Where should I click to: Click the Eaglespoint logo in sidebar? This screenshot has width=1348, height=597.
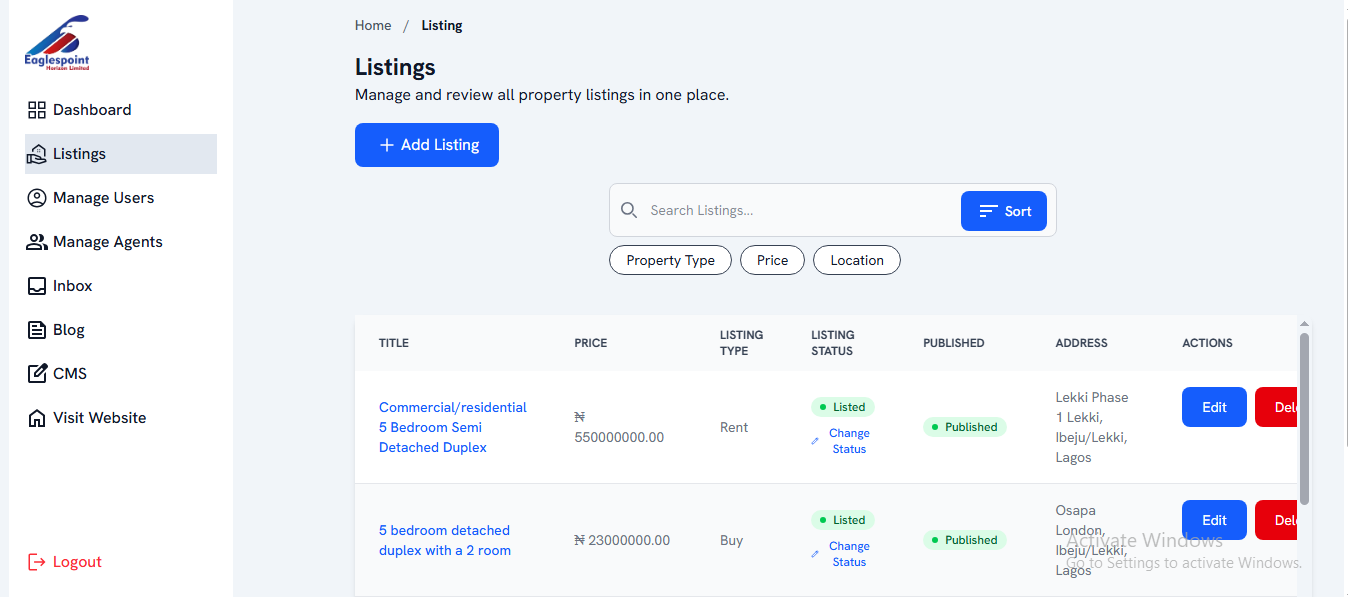pyautogui.click(x=57, y=43)
